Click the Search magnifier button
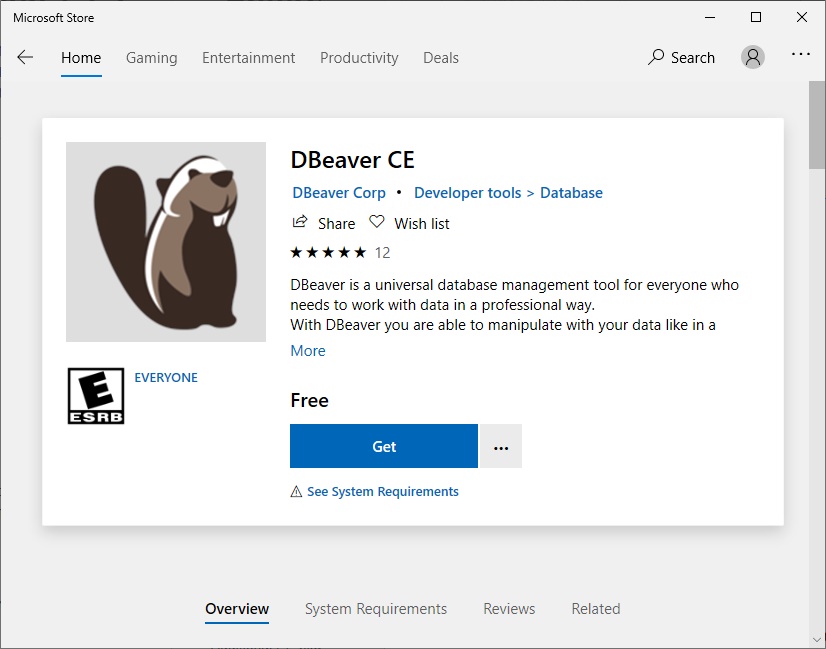 pos(682,57)
